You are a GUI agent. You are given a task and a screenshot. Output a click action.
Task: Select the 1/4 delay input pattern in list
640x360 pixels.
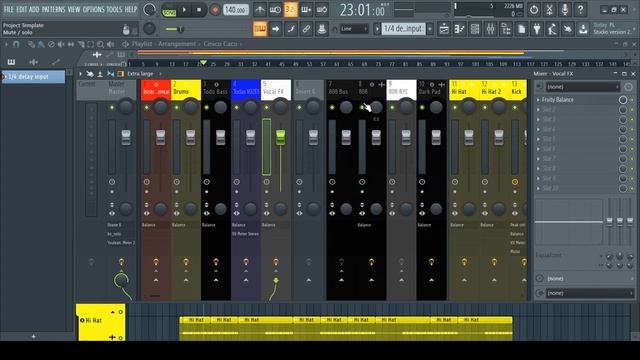(33, 77)
